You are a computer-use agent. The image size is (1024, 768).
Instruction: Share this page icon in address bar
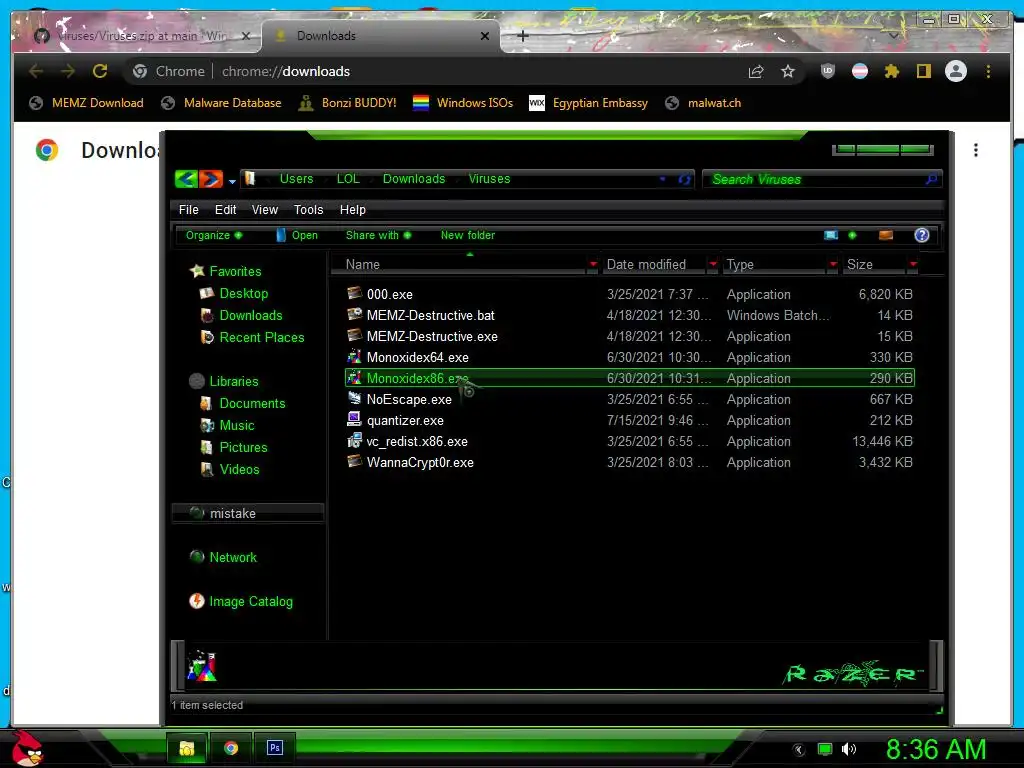pos(756,71)
